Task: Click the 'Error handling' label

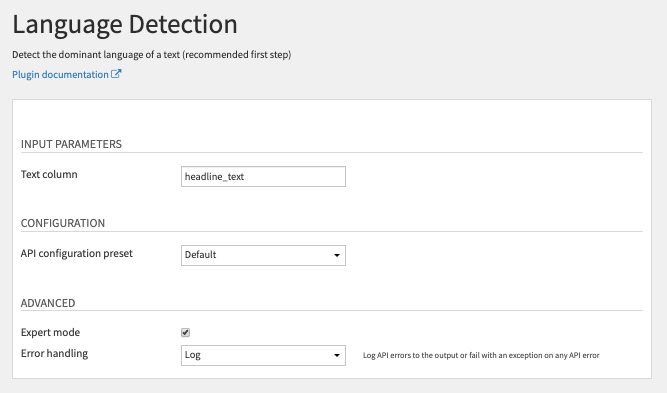Action: 54,353
